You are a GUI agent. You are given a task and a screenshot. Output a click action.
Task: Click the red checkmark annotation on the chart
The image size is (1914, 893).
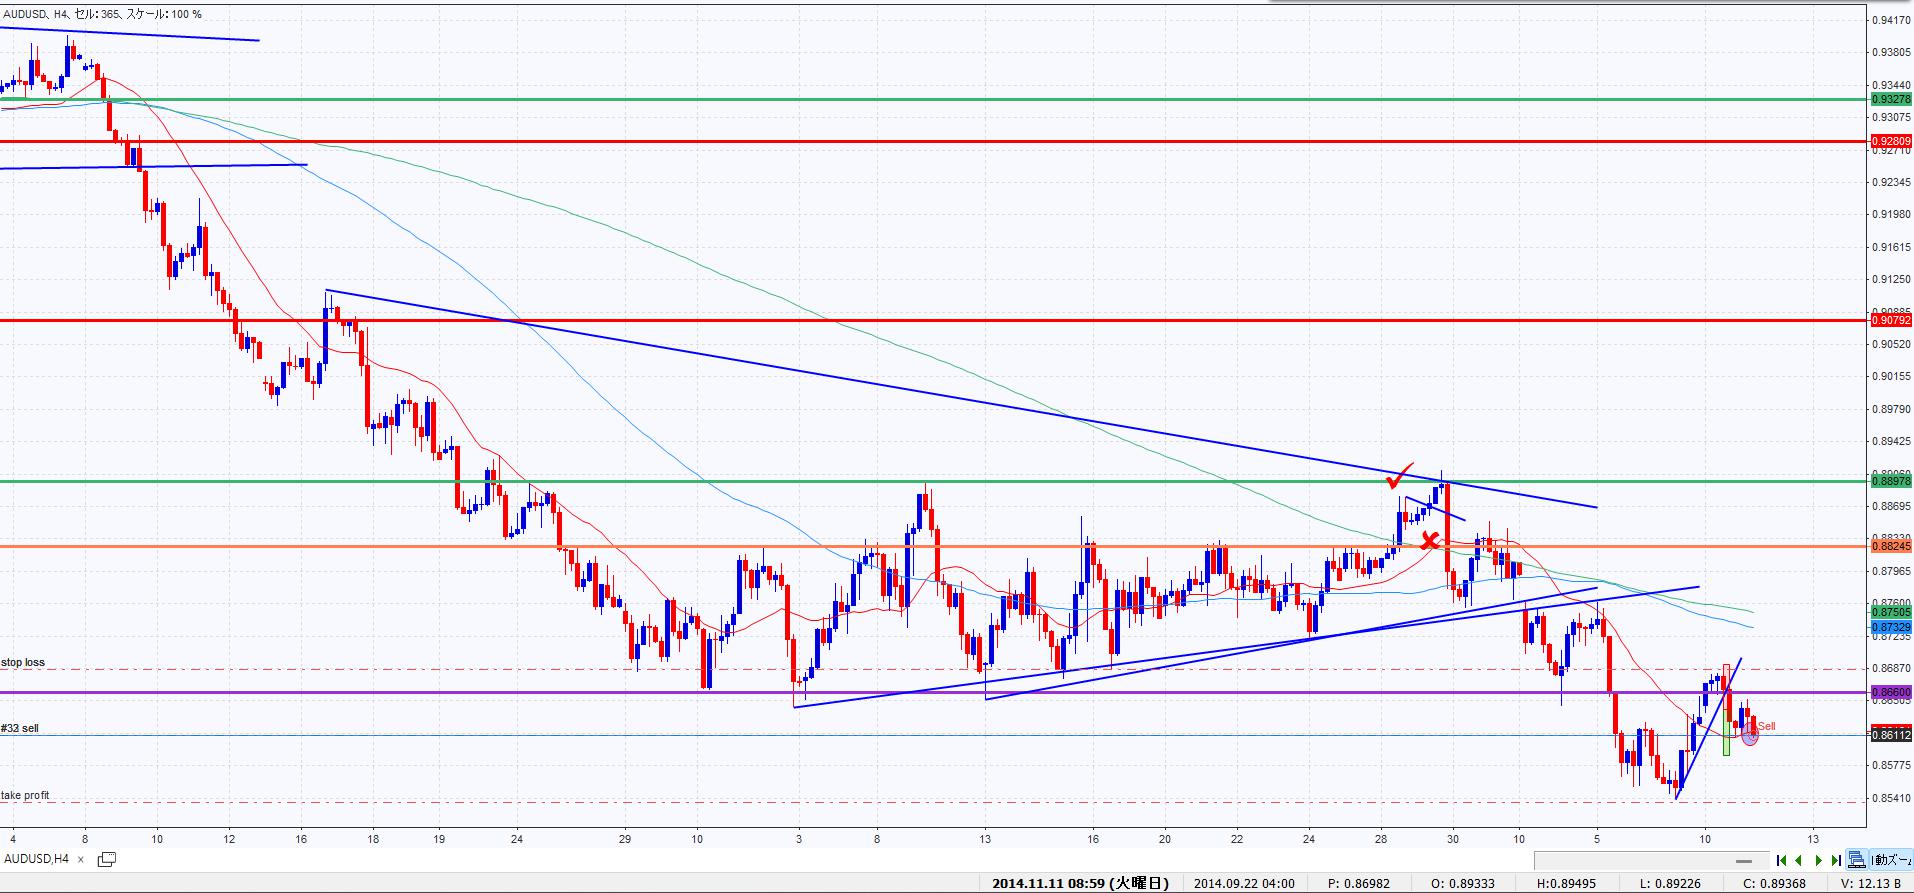[x=1399, y=476]
